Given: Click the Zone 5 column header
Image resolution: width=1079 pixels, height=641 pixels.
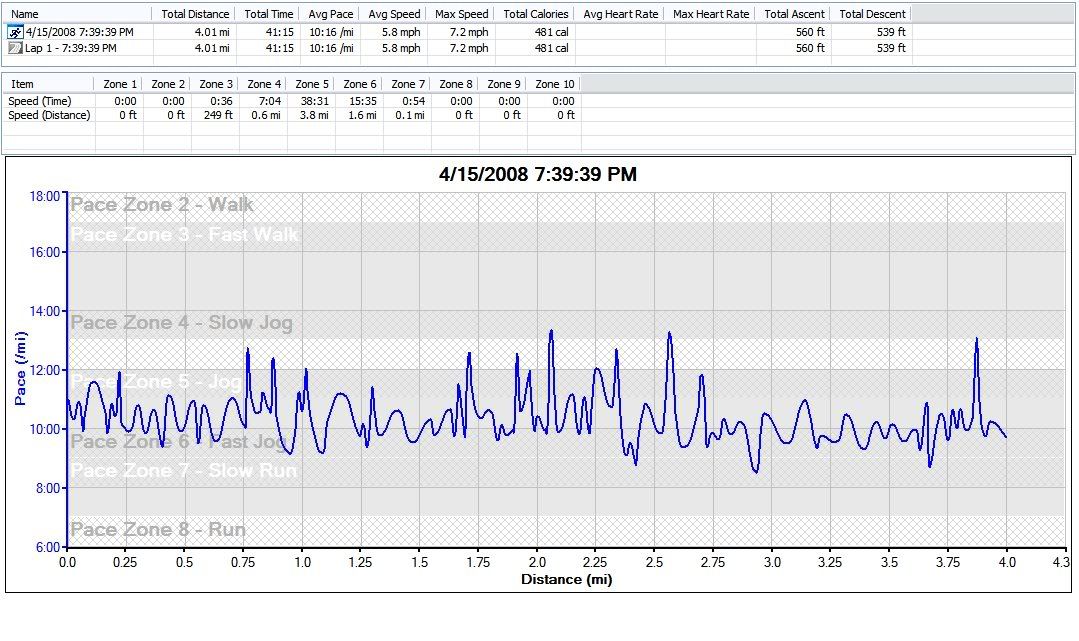Looking at the screenshot, I should click(312, 84).
